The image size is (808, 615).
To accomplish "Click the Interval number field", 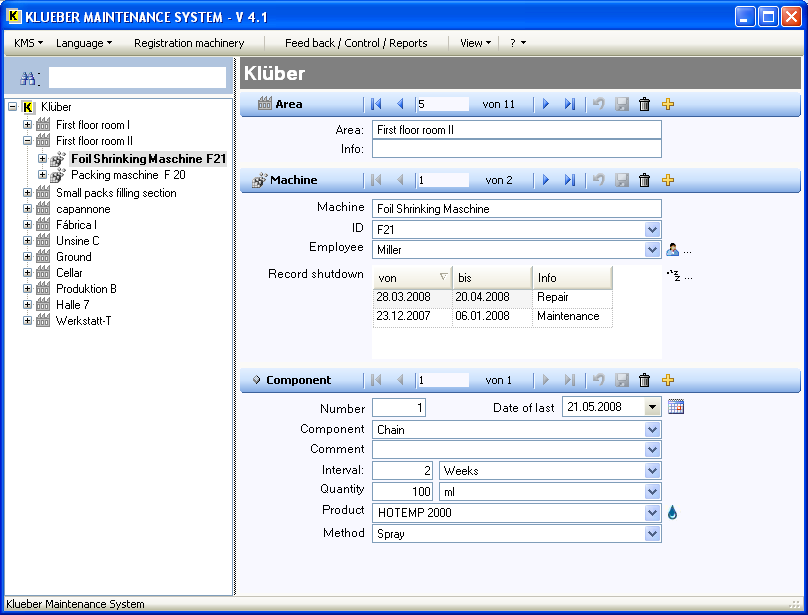I will coord(402,471).
